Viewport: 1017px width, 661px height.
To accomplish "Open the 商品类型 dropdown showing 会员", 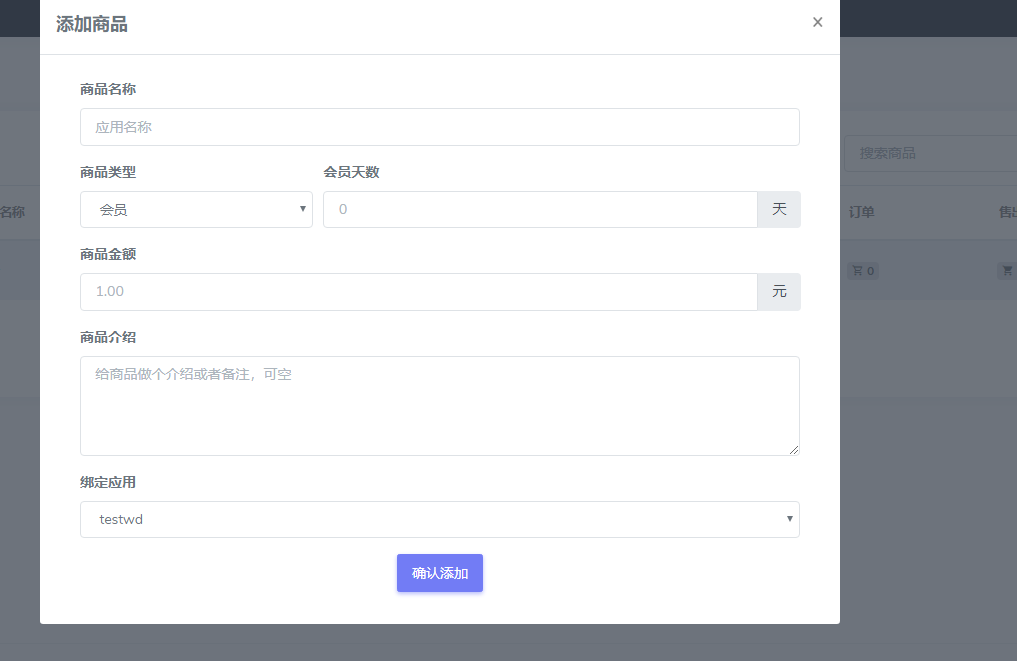I will pos(197,210).
